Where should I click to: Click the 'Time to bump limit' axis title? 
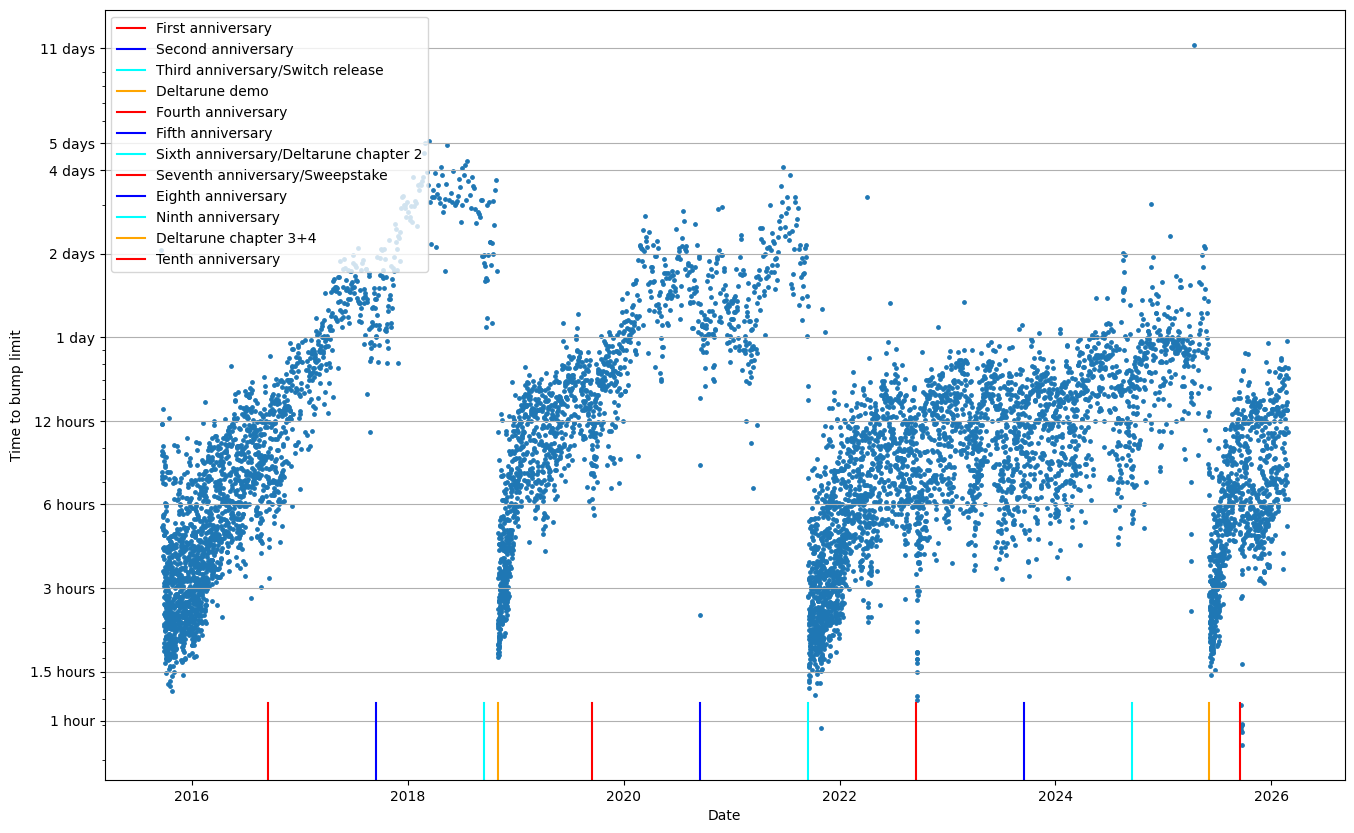tap(15, 395)
